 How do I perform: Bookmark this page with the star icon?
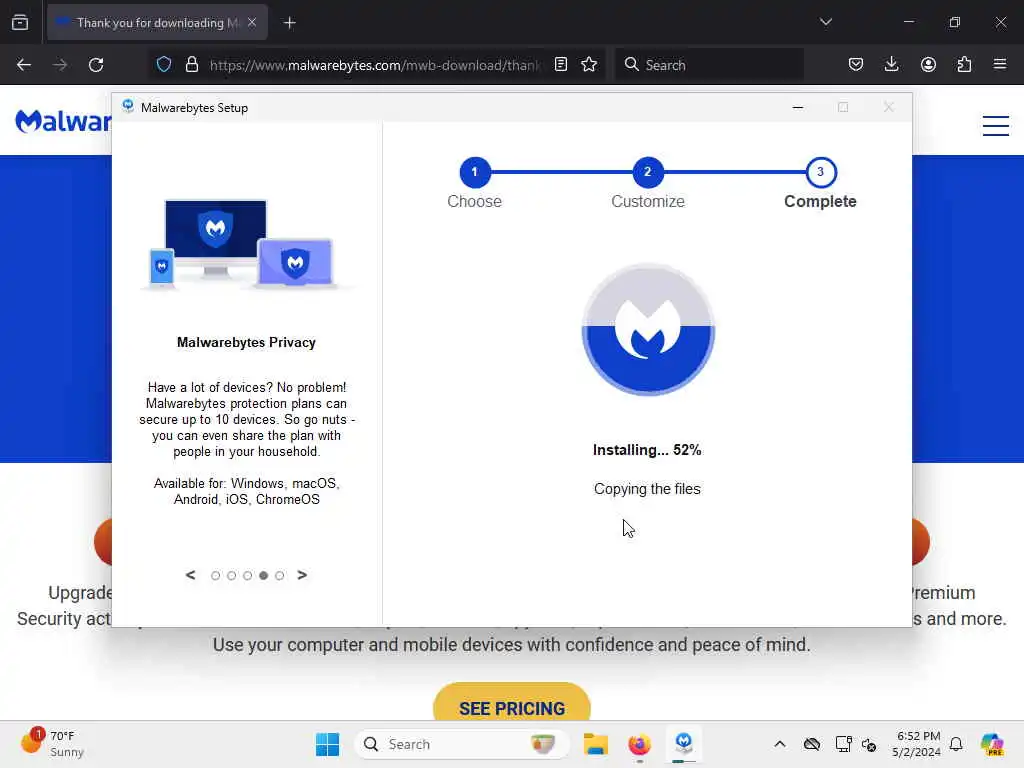click(589, 64)
